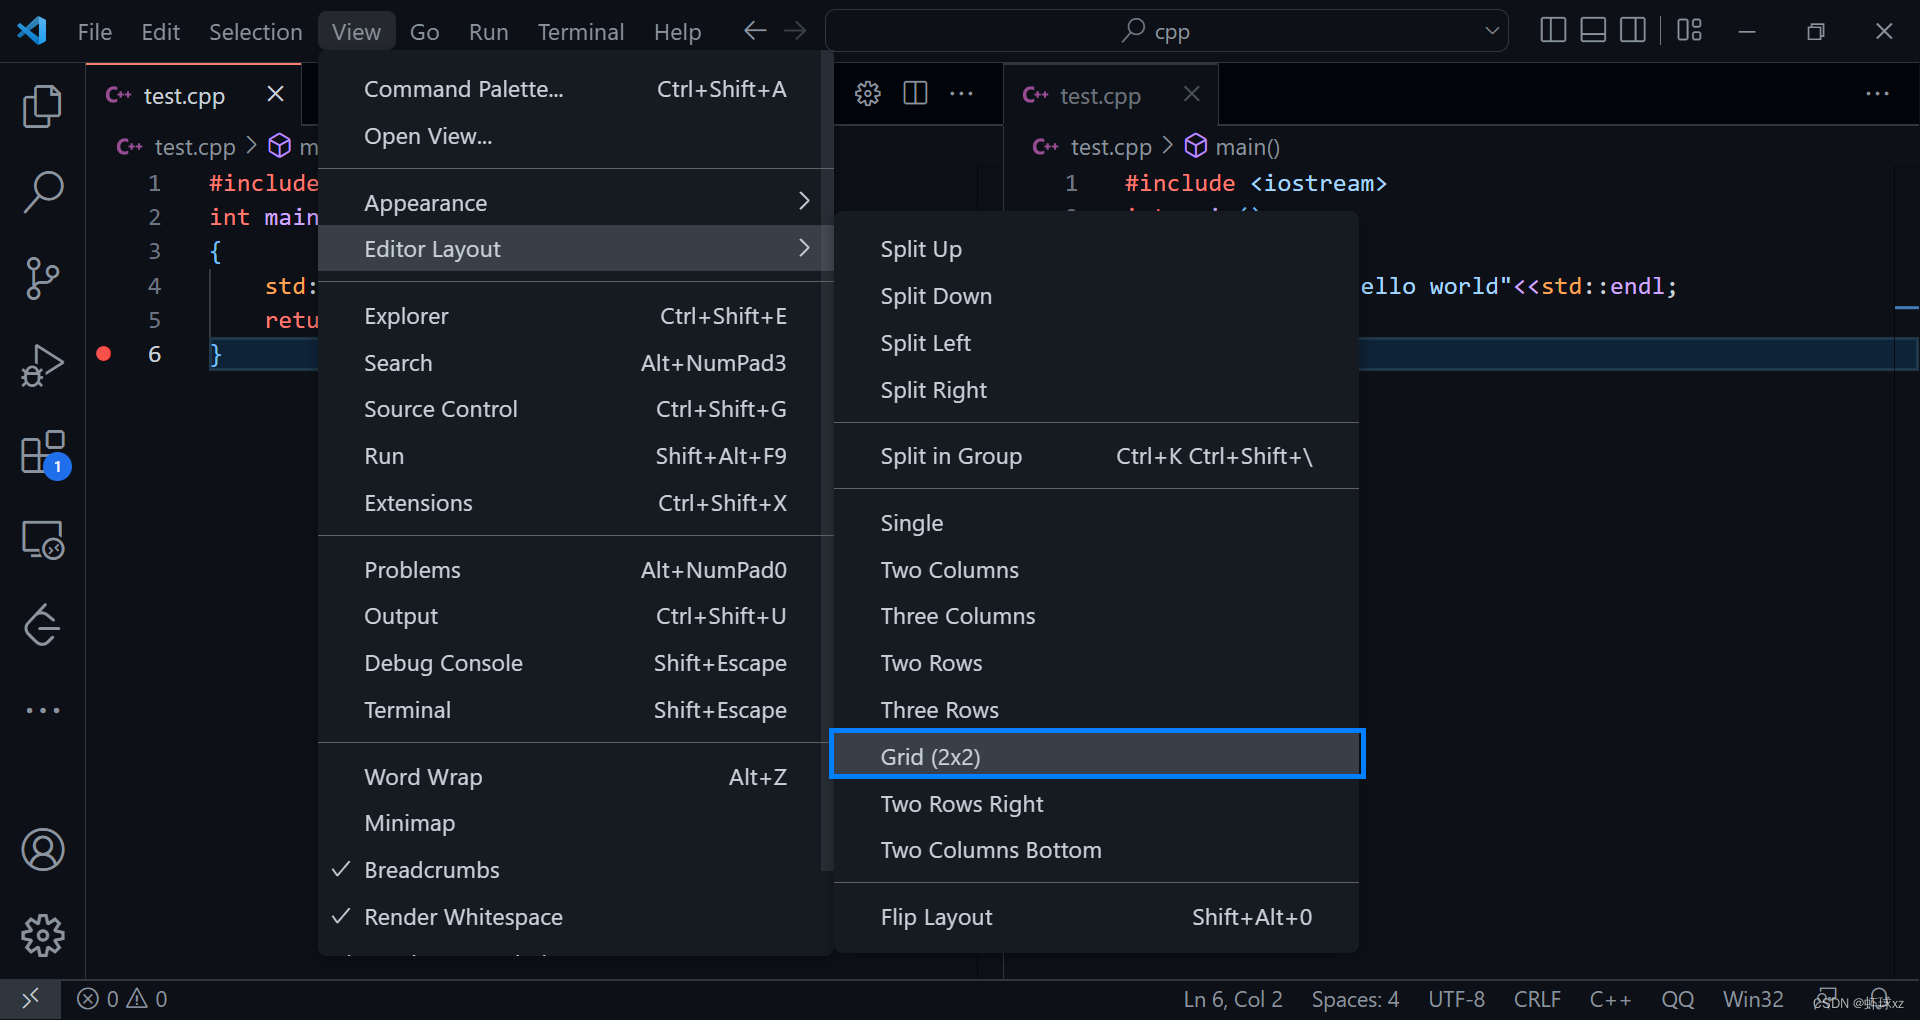Select Command Palette... menu item

click(x=575, y=89)
